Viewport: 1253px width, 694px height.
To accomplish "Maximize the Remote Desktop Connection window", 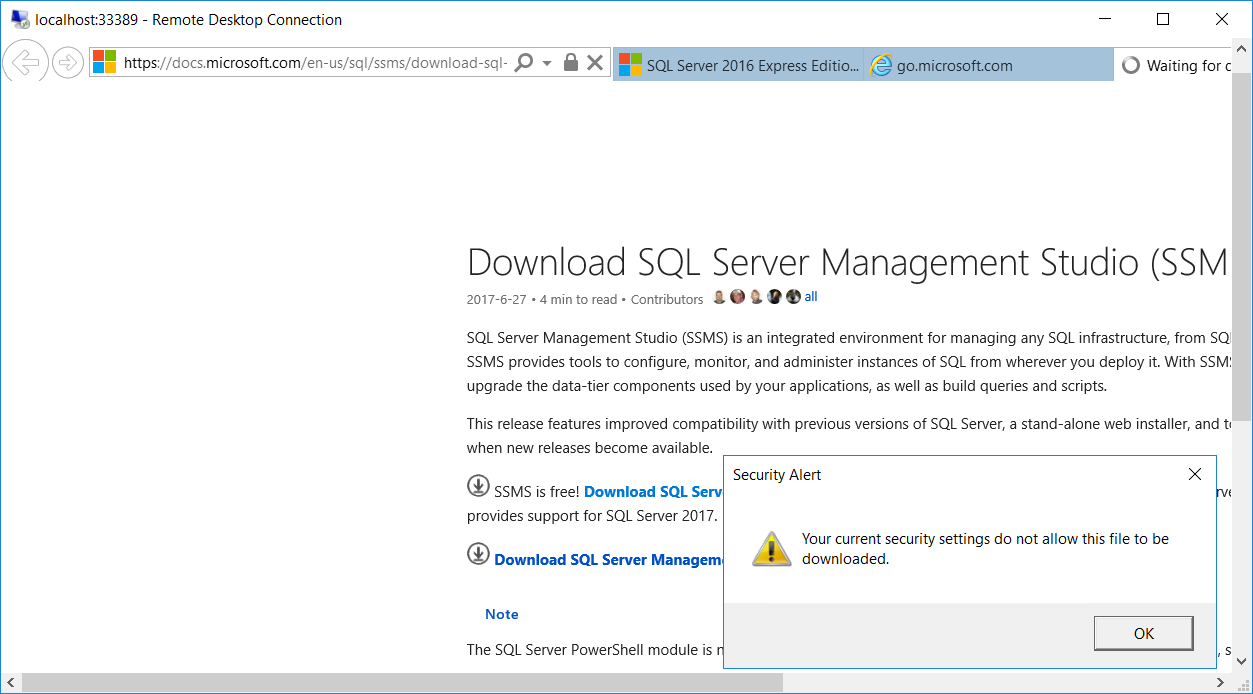I will (1163, 19).
